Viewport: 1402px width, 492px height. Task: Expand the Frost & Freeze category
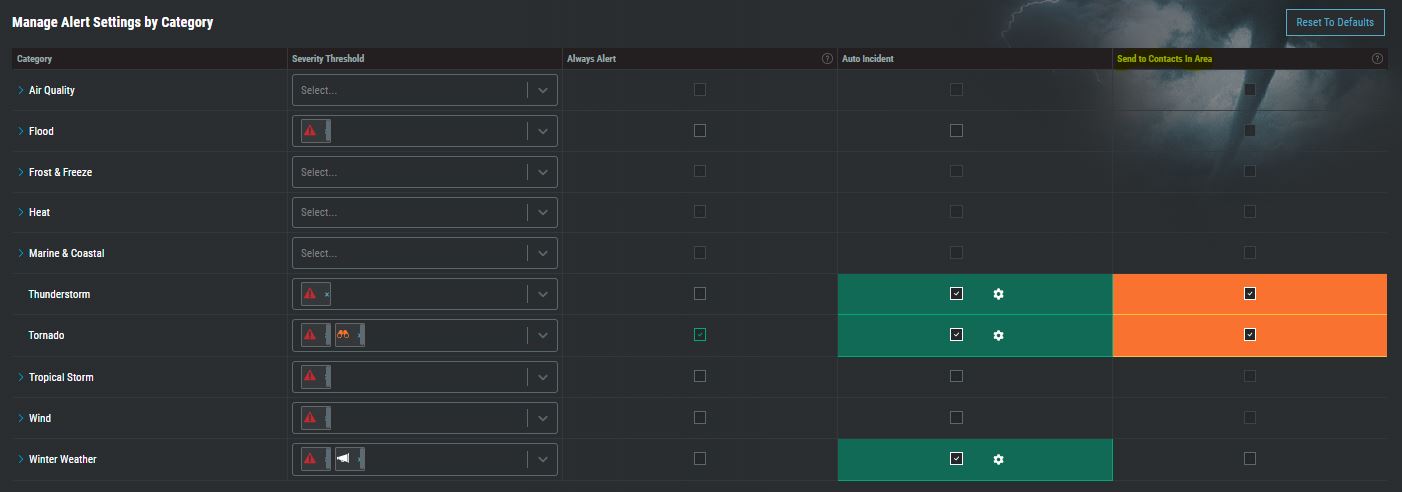pos(20,172)
